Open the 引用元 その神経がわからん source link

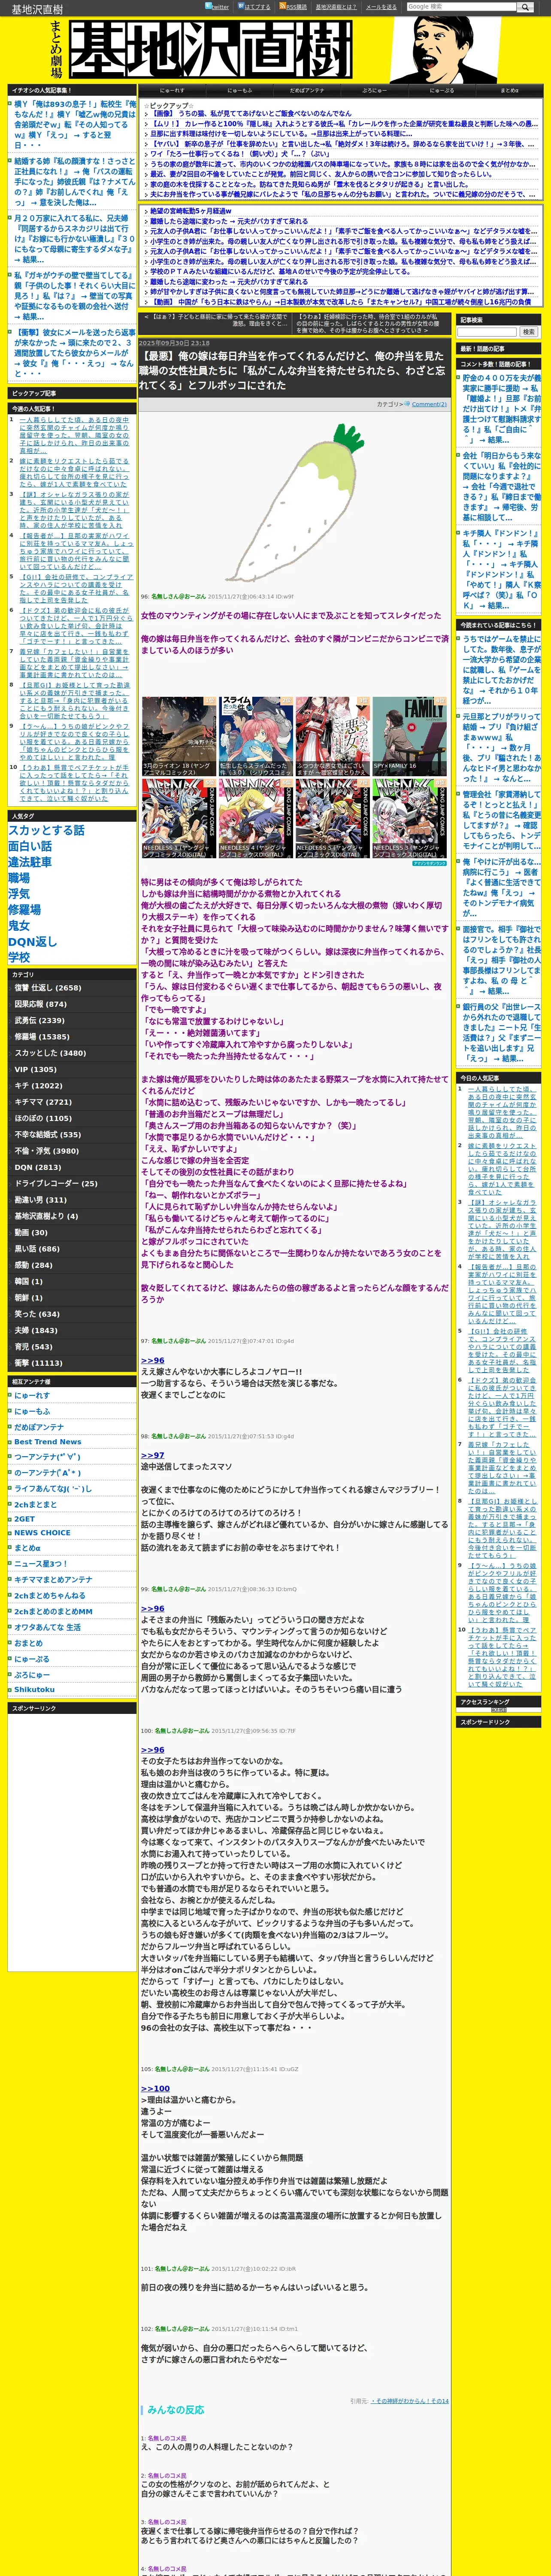click(409, 2401)
